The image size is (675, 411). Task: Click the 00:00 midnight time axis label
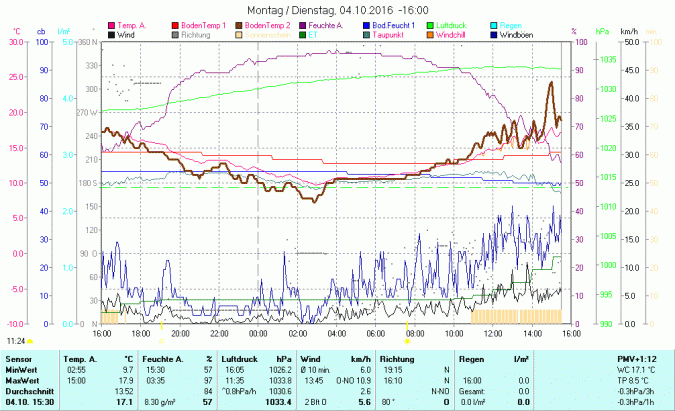(258, 333)
